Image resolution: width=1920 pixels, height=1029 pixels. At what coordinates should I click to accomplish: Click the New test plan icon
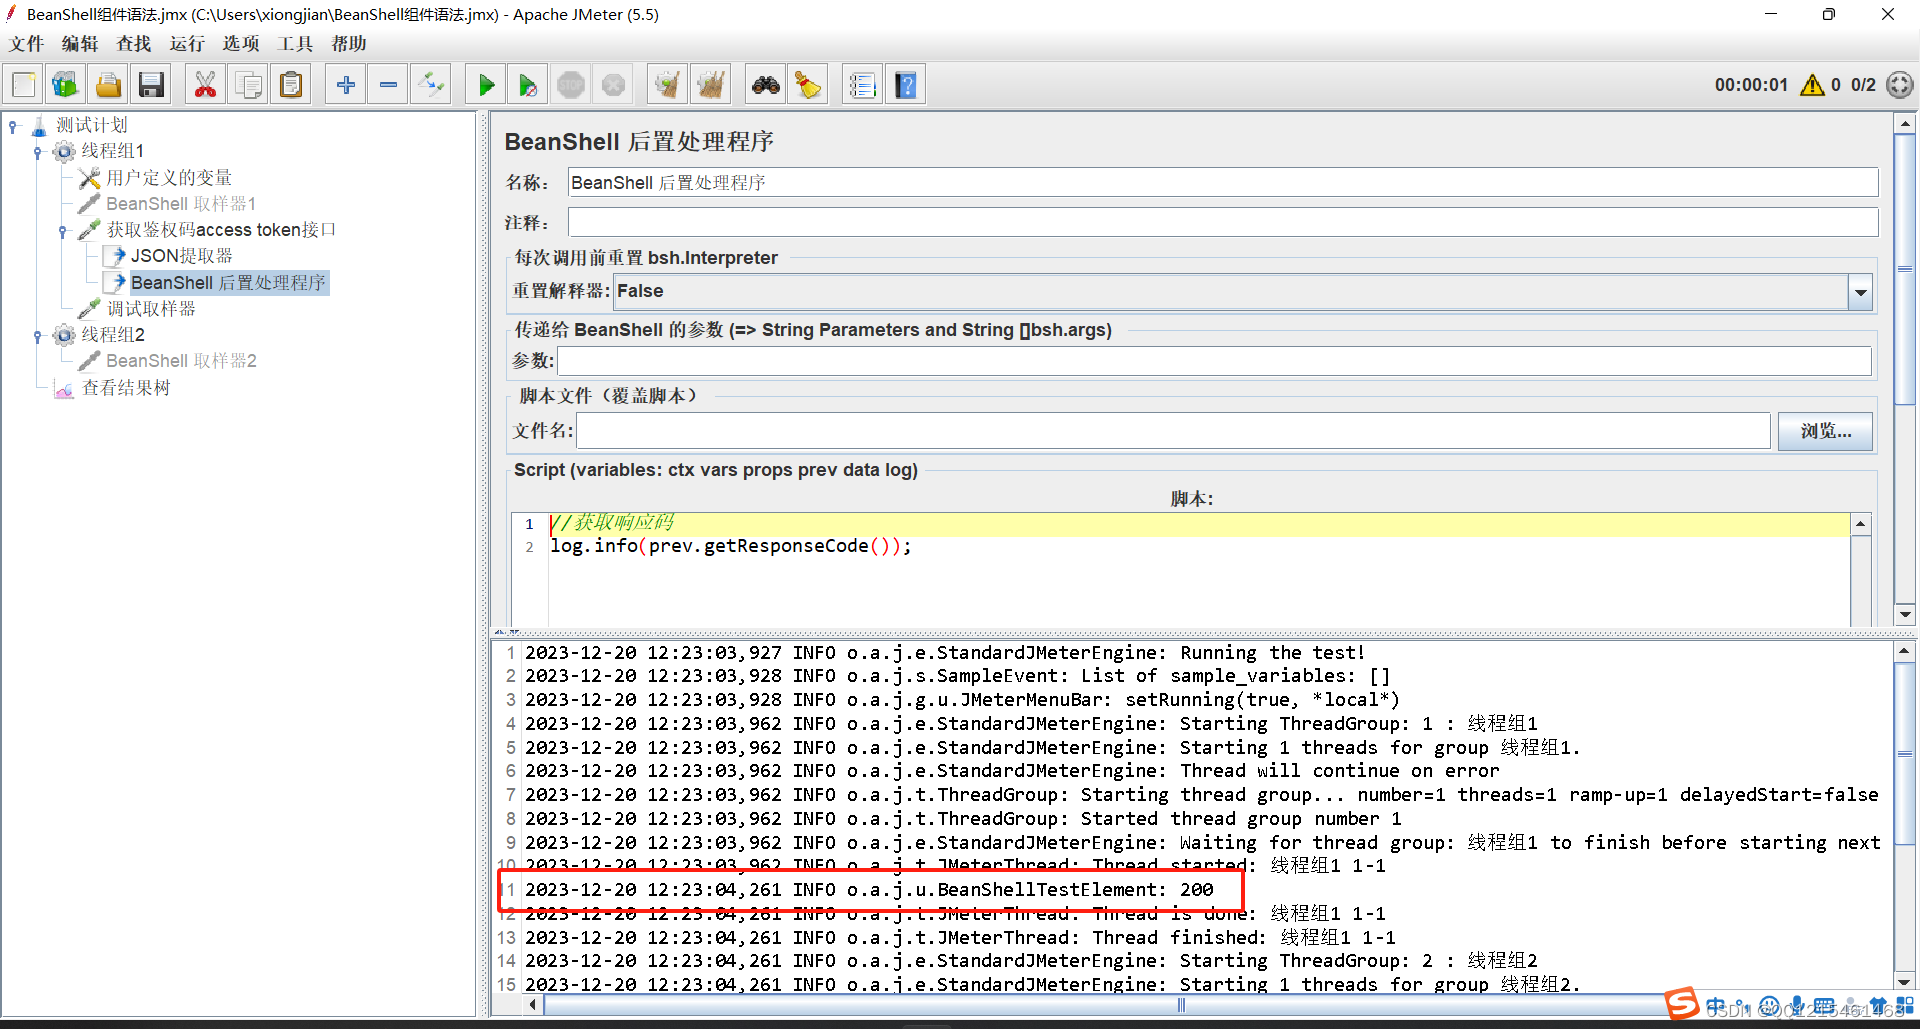(24, 85)
